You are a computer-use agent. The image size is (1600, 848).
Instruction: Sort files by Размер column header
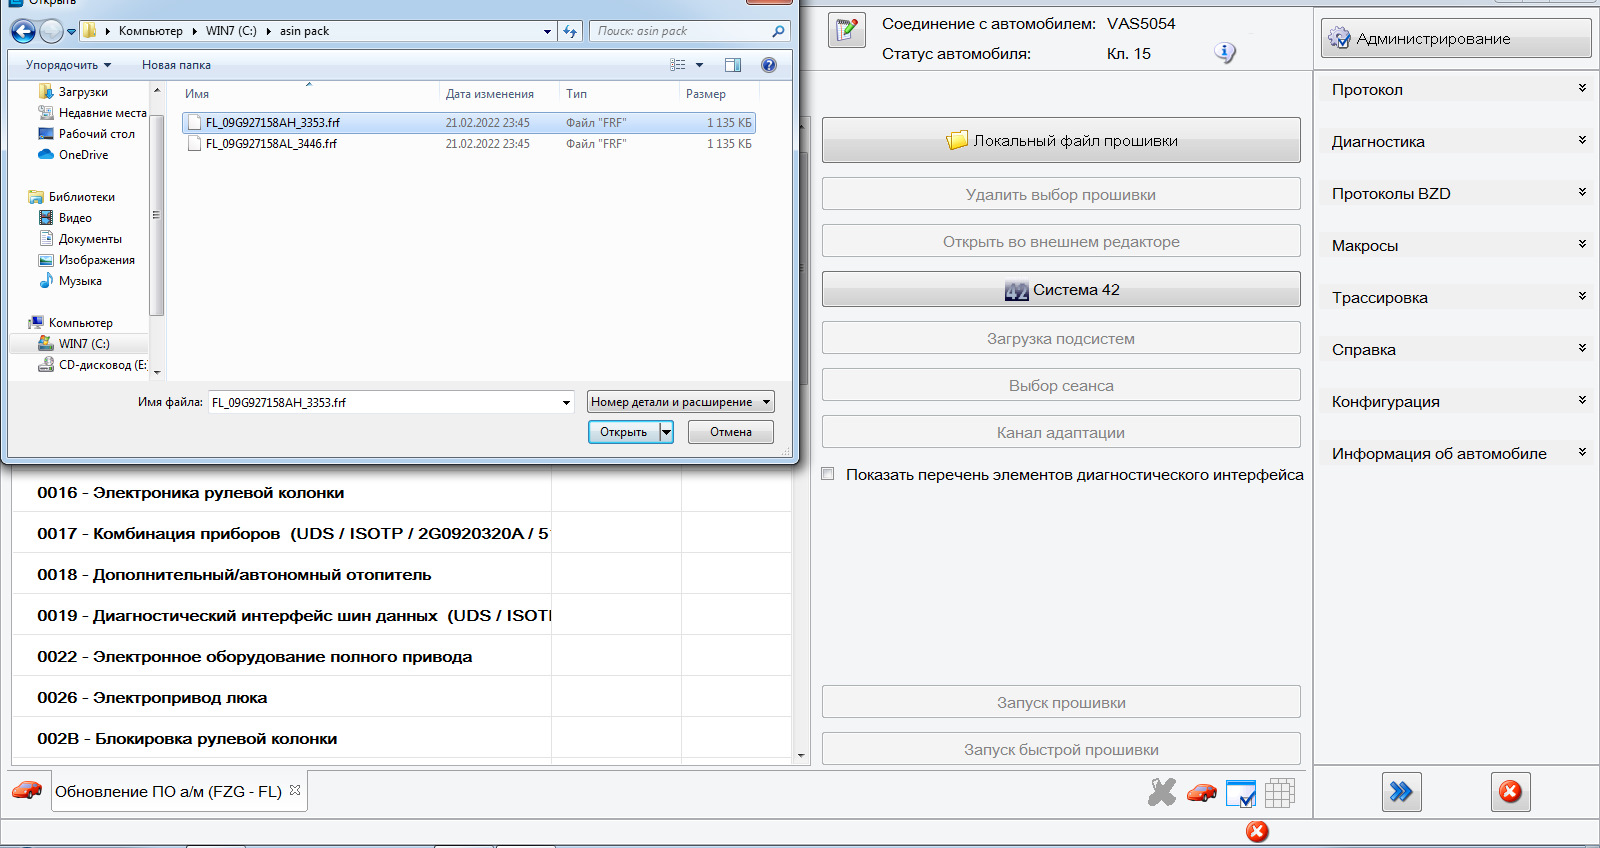(718, 94)
